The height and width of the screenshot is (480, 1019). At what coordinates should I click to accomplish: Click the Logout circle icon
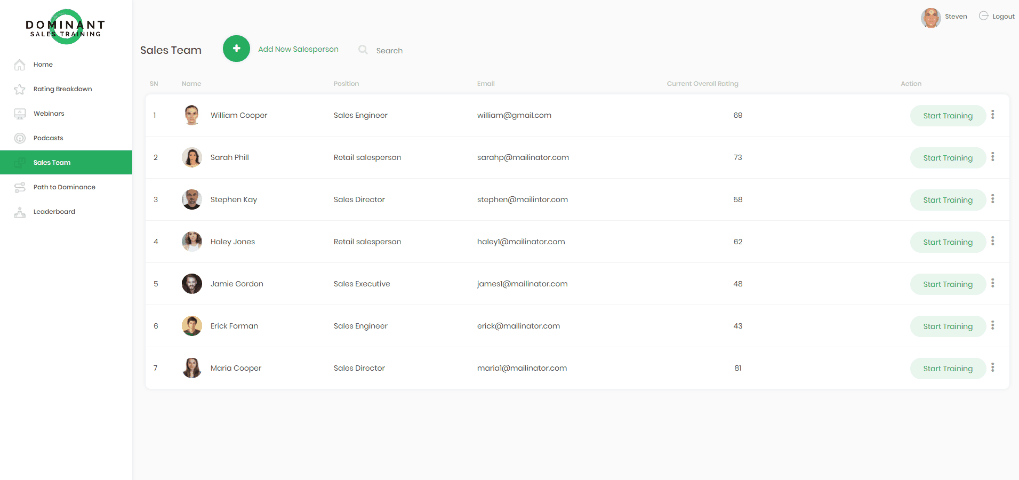pyautogui.click(x=983, y=16)
